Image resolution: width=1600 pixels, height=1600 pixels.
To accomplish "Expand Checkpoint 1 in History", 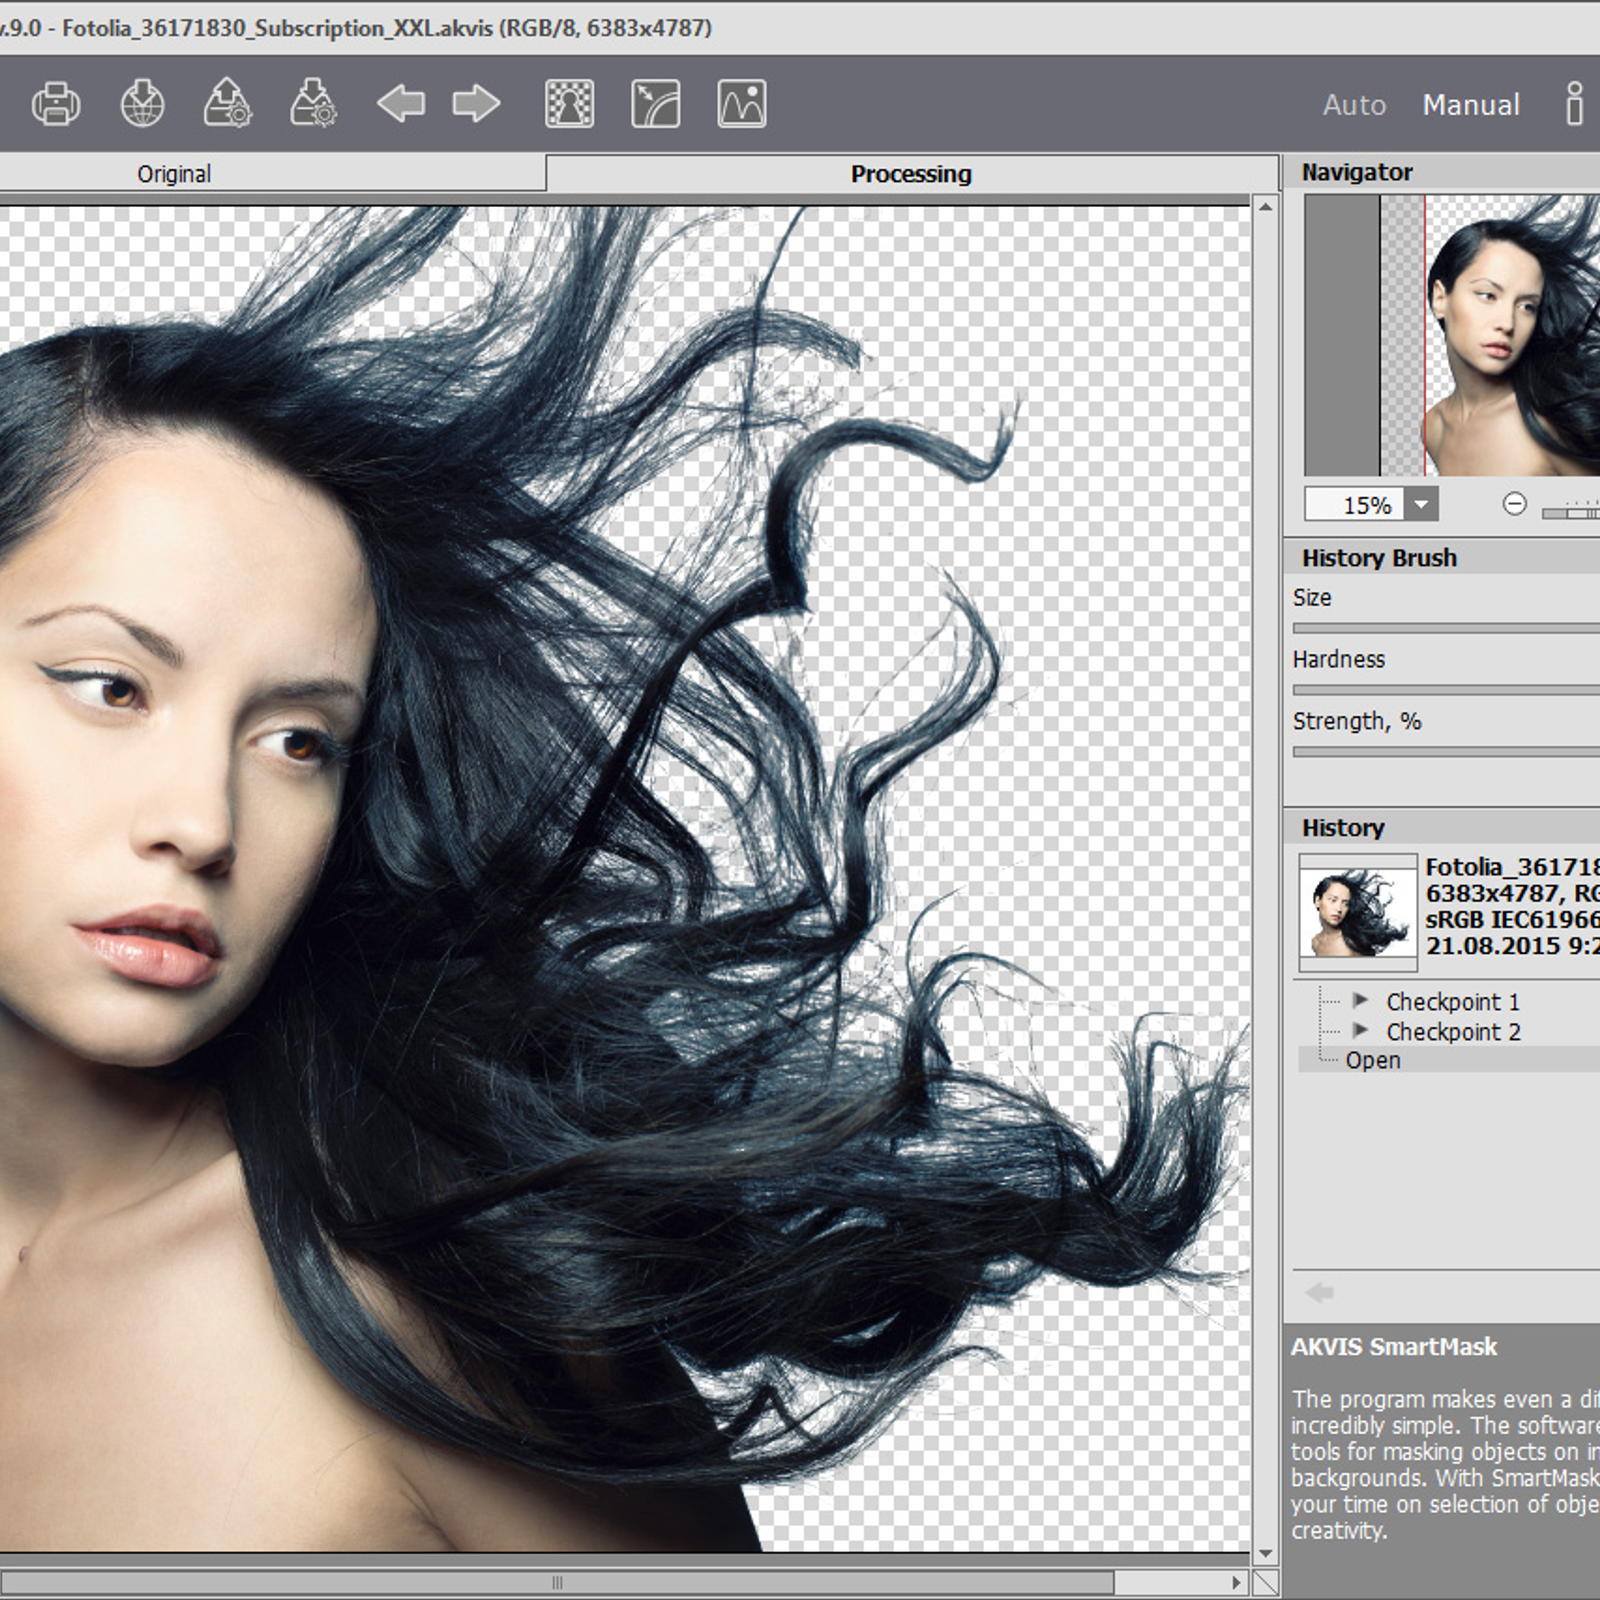I will (x=1360, y=1000).
